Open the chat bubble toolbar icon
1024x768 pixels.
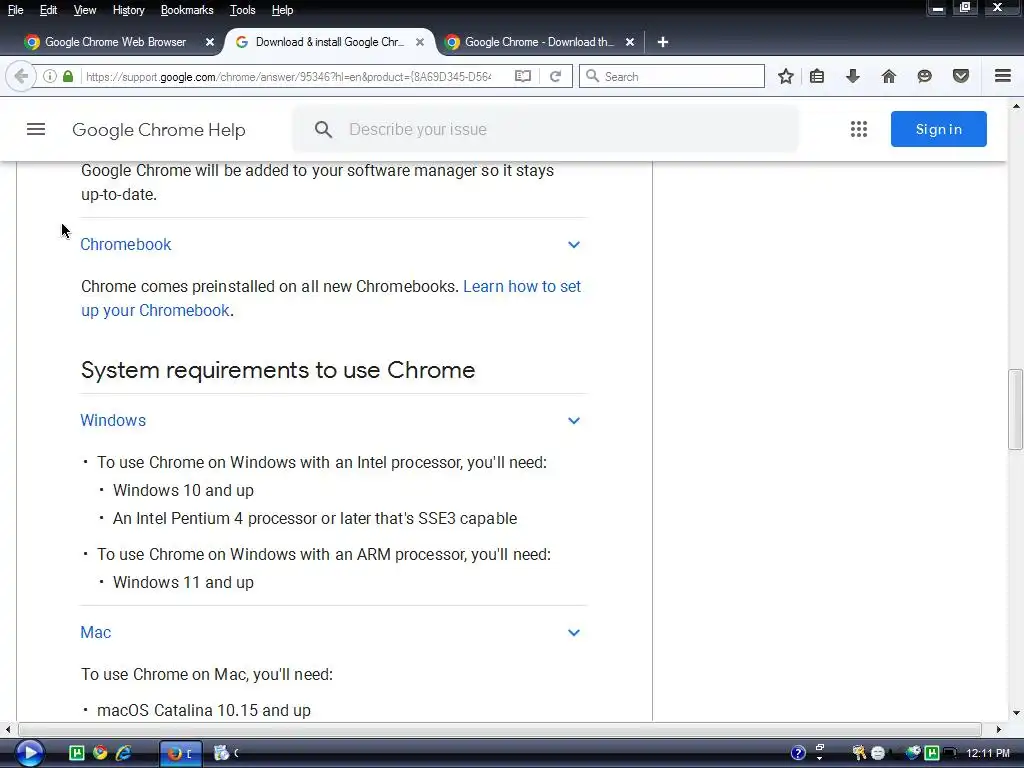pyautogui.click(x=924, y=76)
